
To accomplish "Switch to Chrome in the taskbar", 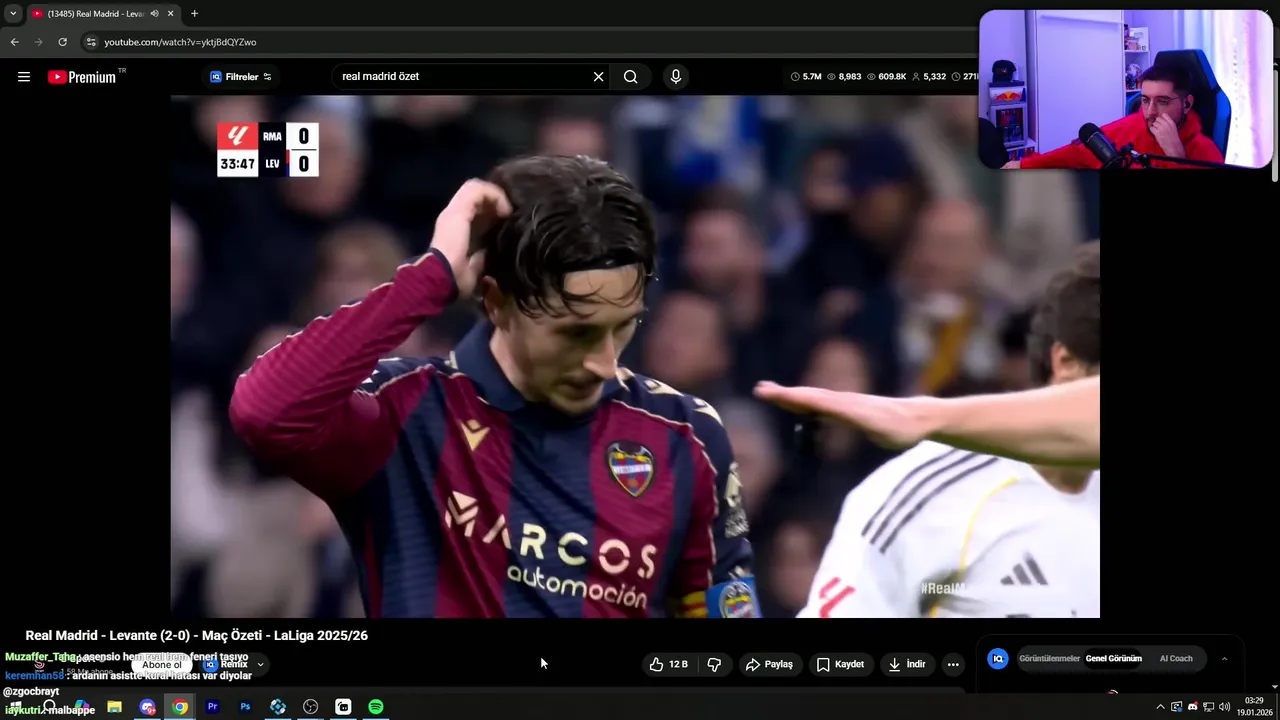I will click(180, 707).
